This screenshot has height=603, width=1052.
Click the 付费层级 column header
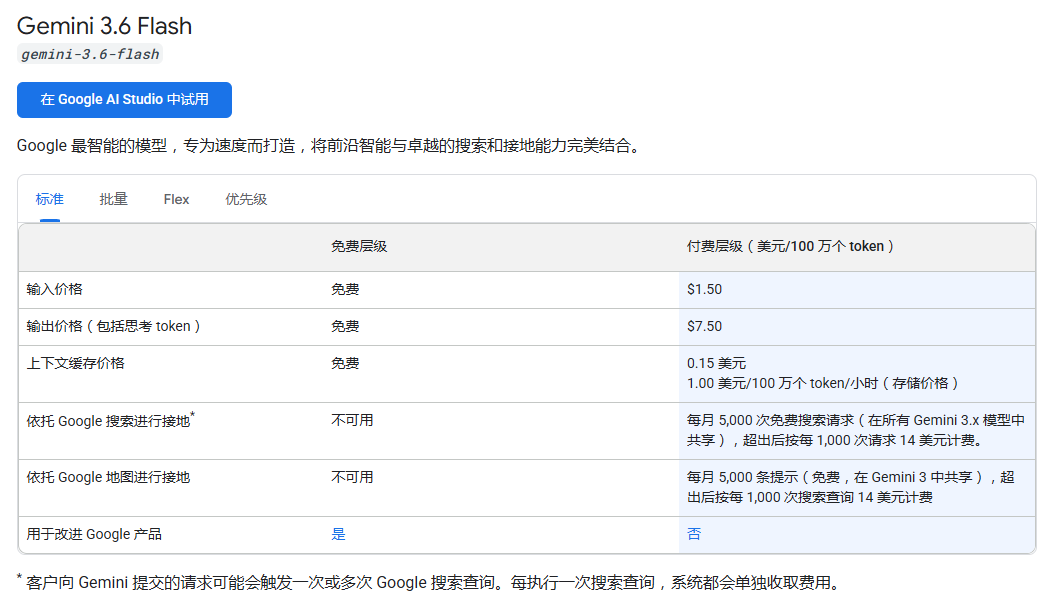790,246
